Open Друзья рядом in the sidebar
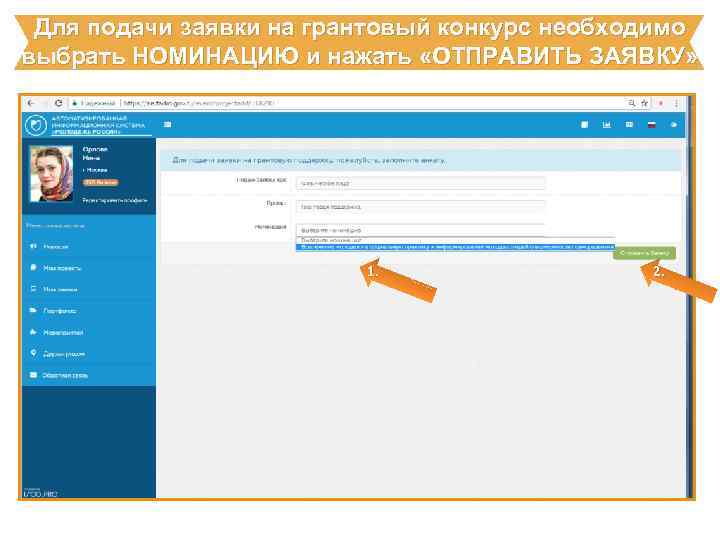The image size is (720, 540). point(64,354)
